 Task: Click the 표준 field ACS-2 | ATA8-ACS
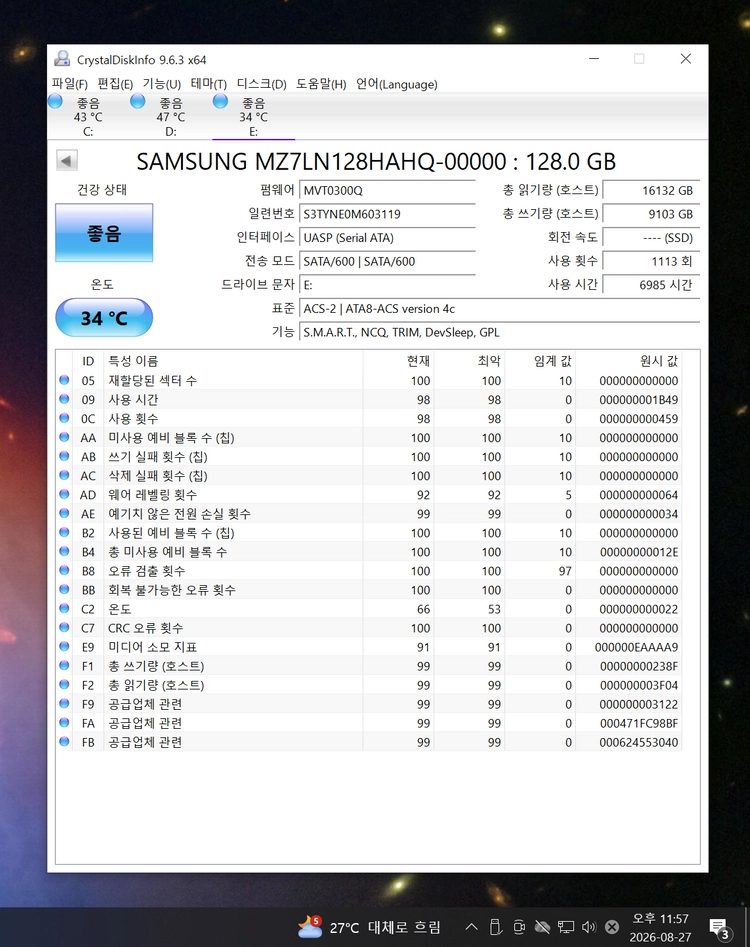[x=499, y=309]
